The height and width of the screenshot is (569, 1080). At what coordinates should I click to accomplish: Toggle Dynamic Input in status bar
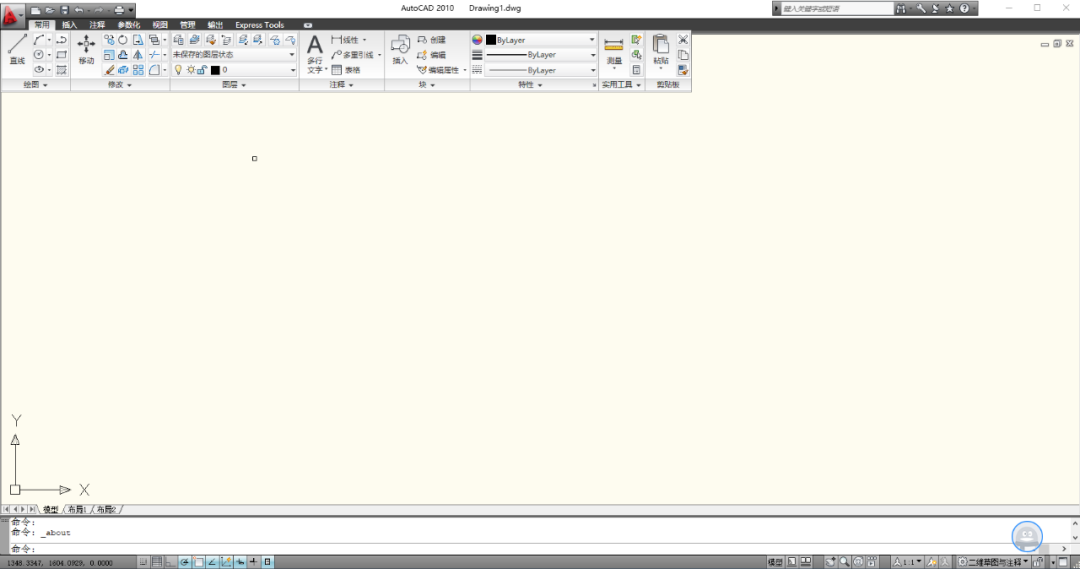tap(240, 562)
